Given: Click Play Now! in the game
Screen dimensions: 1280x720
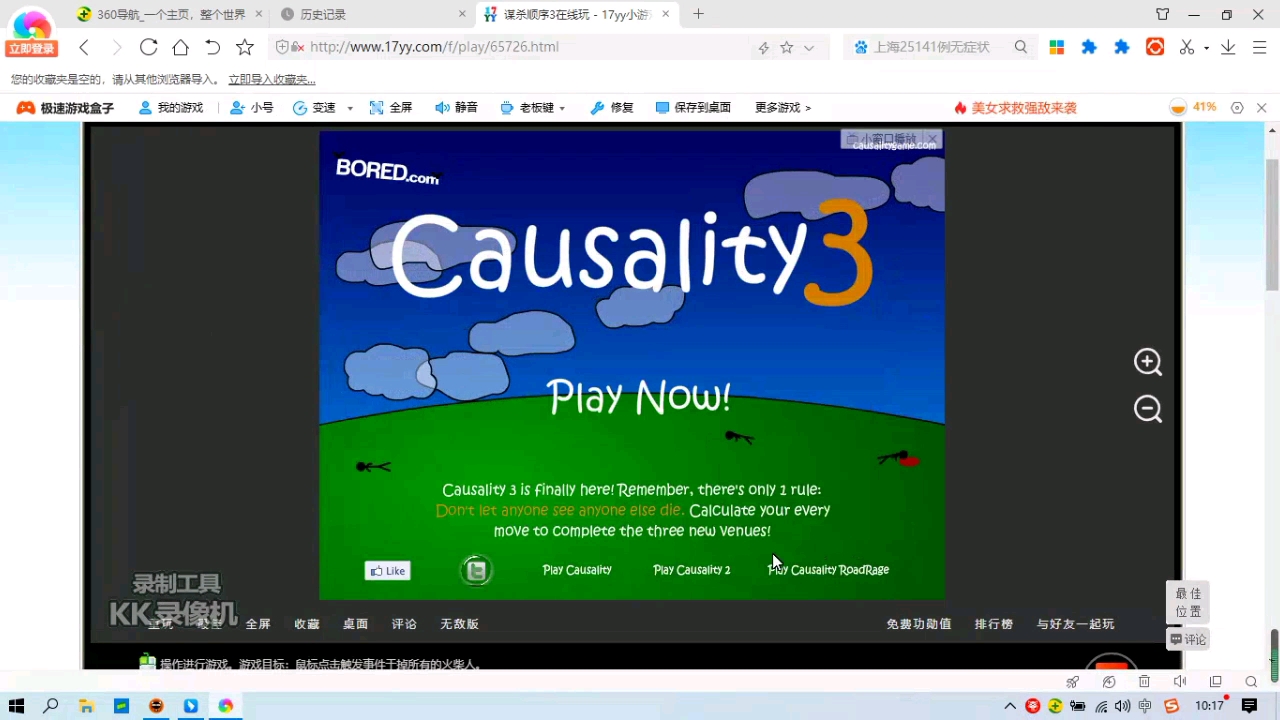Looking at the screenshot, I should click(x=639, y=397).
